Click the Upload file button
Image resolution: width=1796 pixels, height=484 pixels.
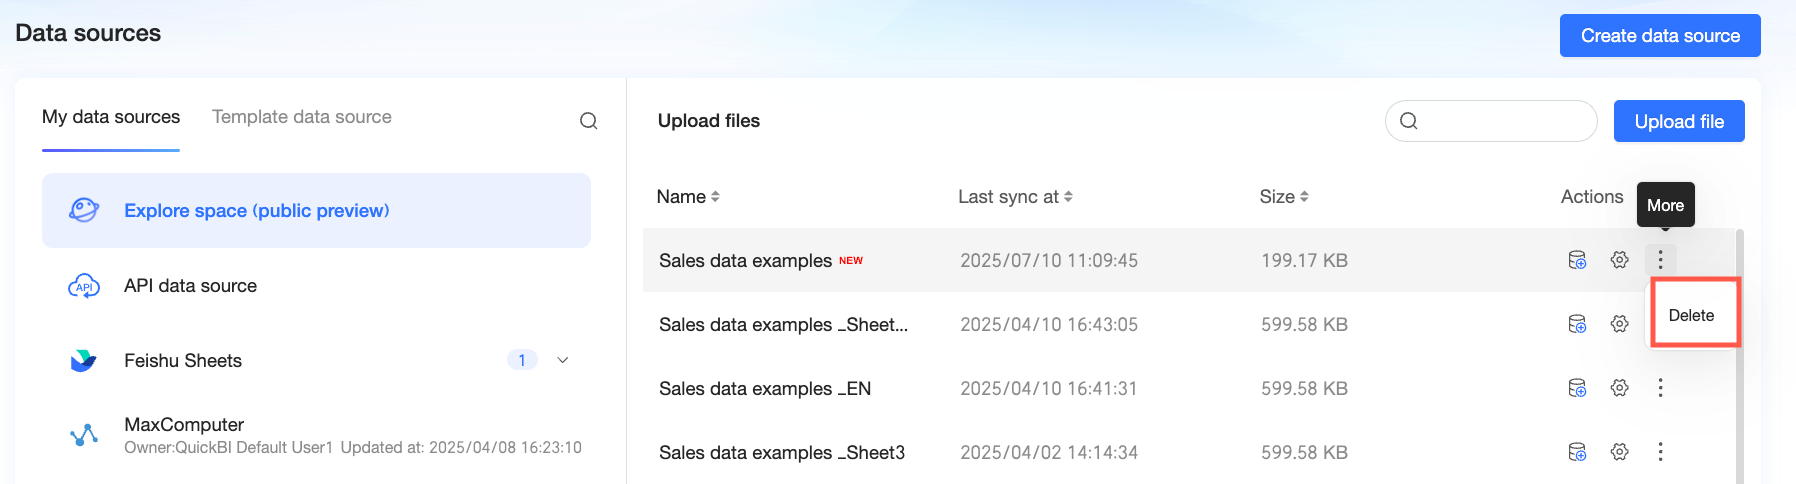[1679, 121]
